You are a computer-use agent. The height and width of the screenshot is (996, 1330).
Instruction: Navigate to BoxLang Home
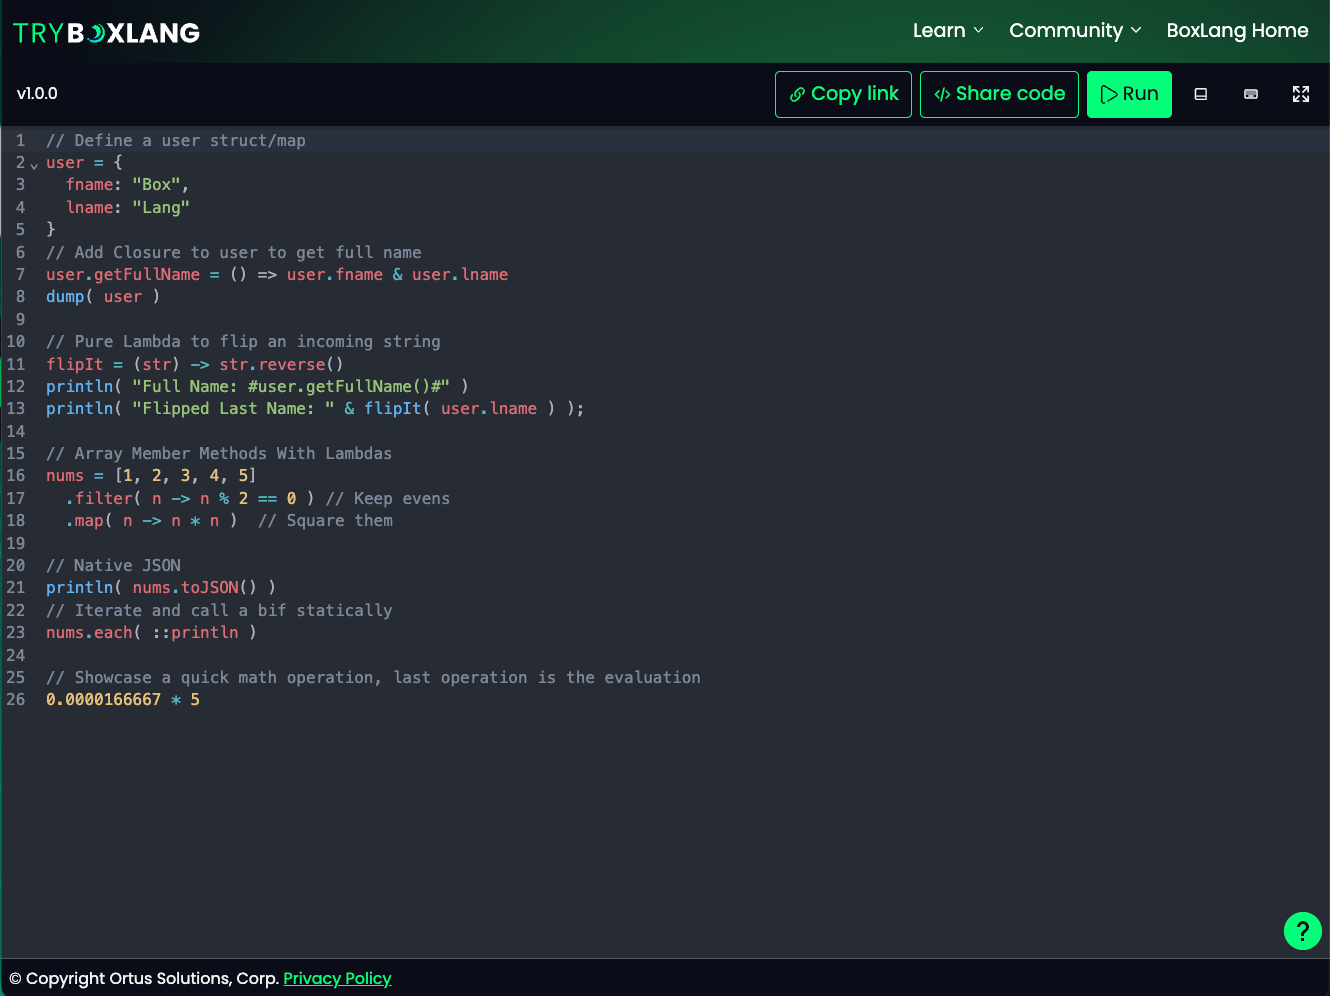tap(1237, 30)
